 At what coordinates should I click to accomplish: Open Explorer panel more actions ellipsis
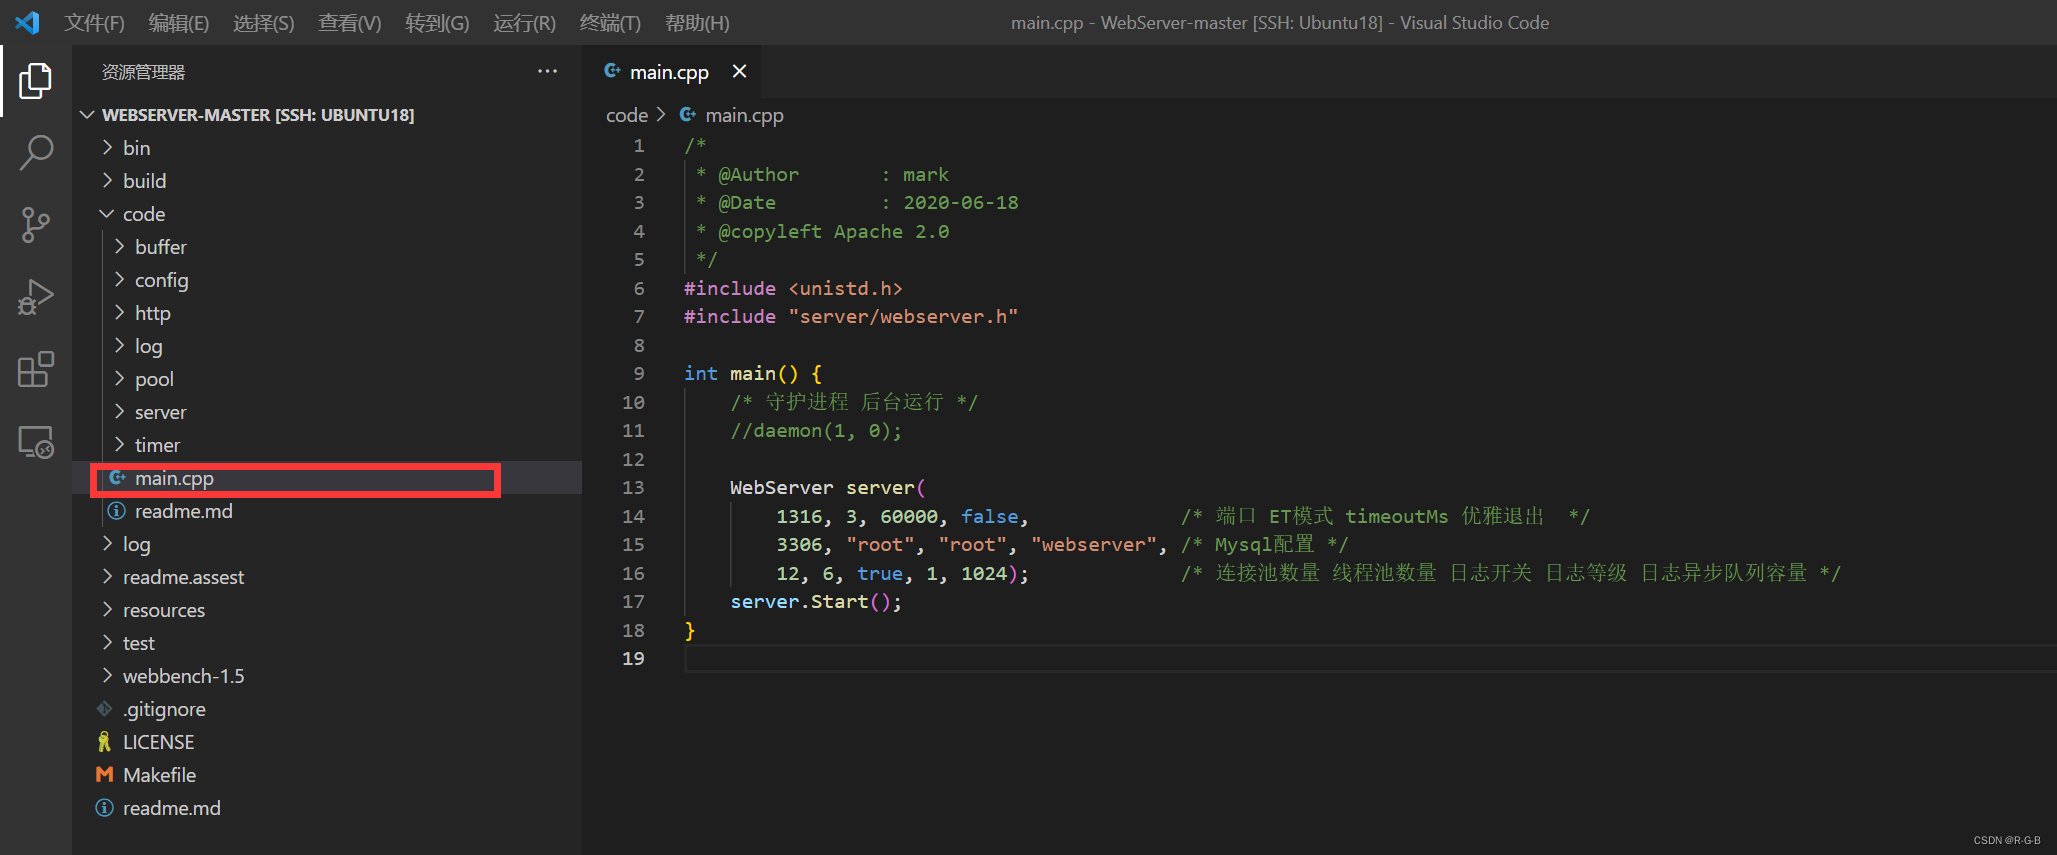tap(547, 71)
